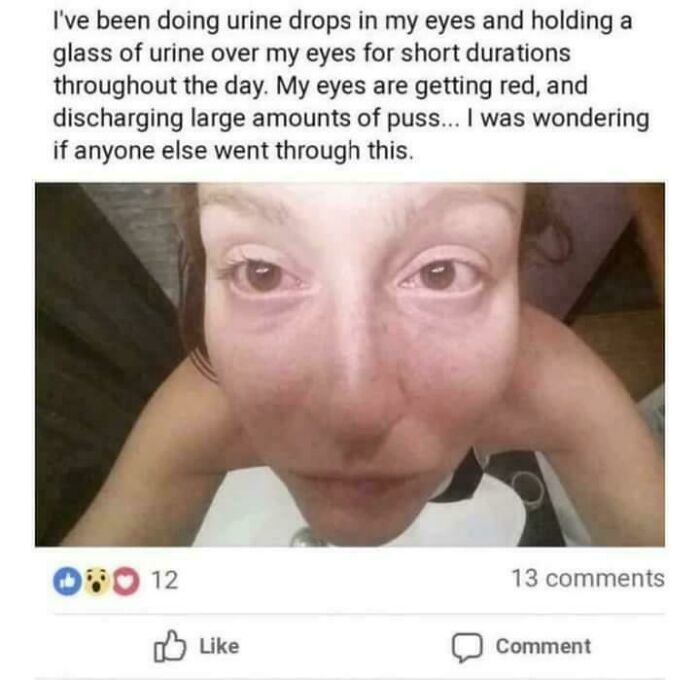This screenshot has height=680, width=700.
Task: Tap the Comment button label
Action: point(543,646)
